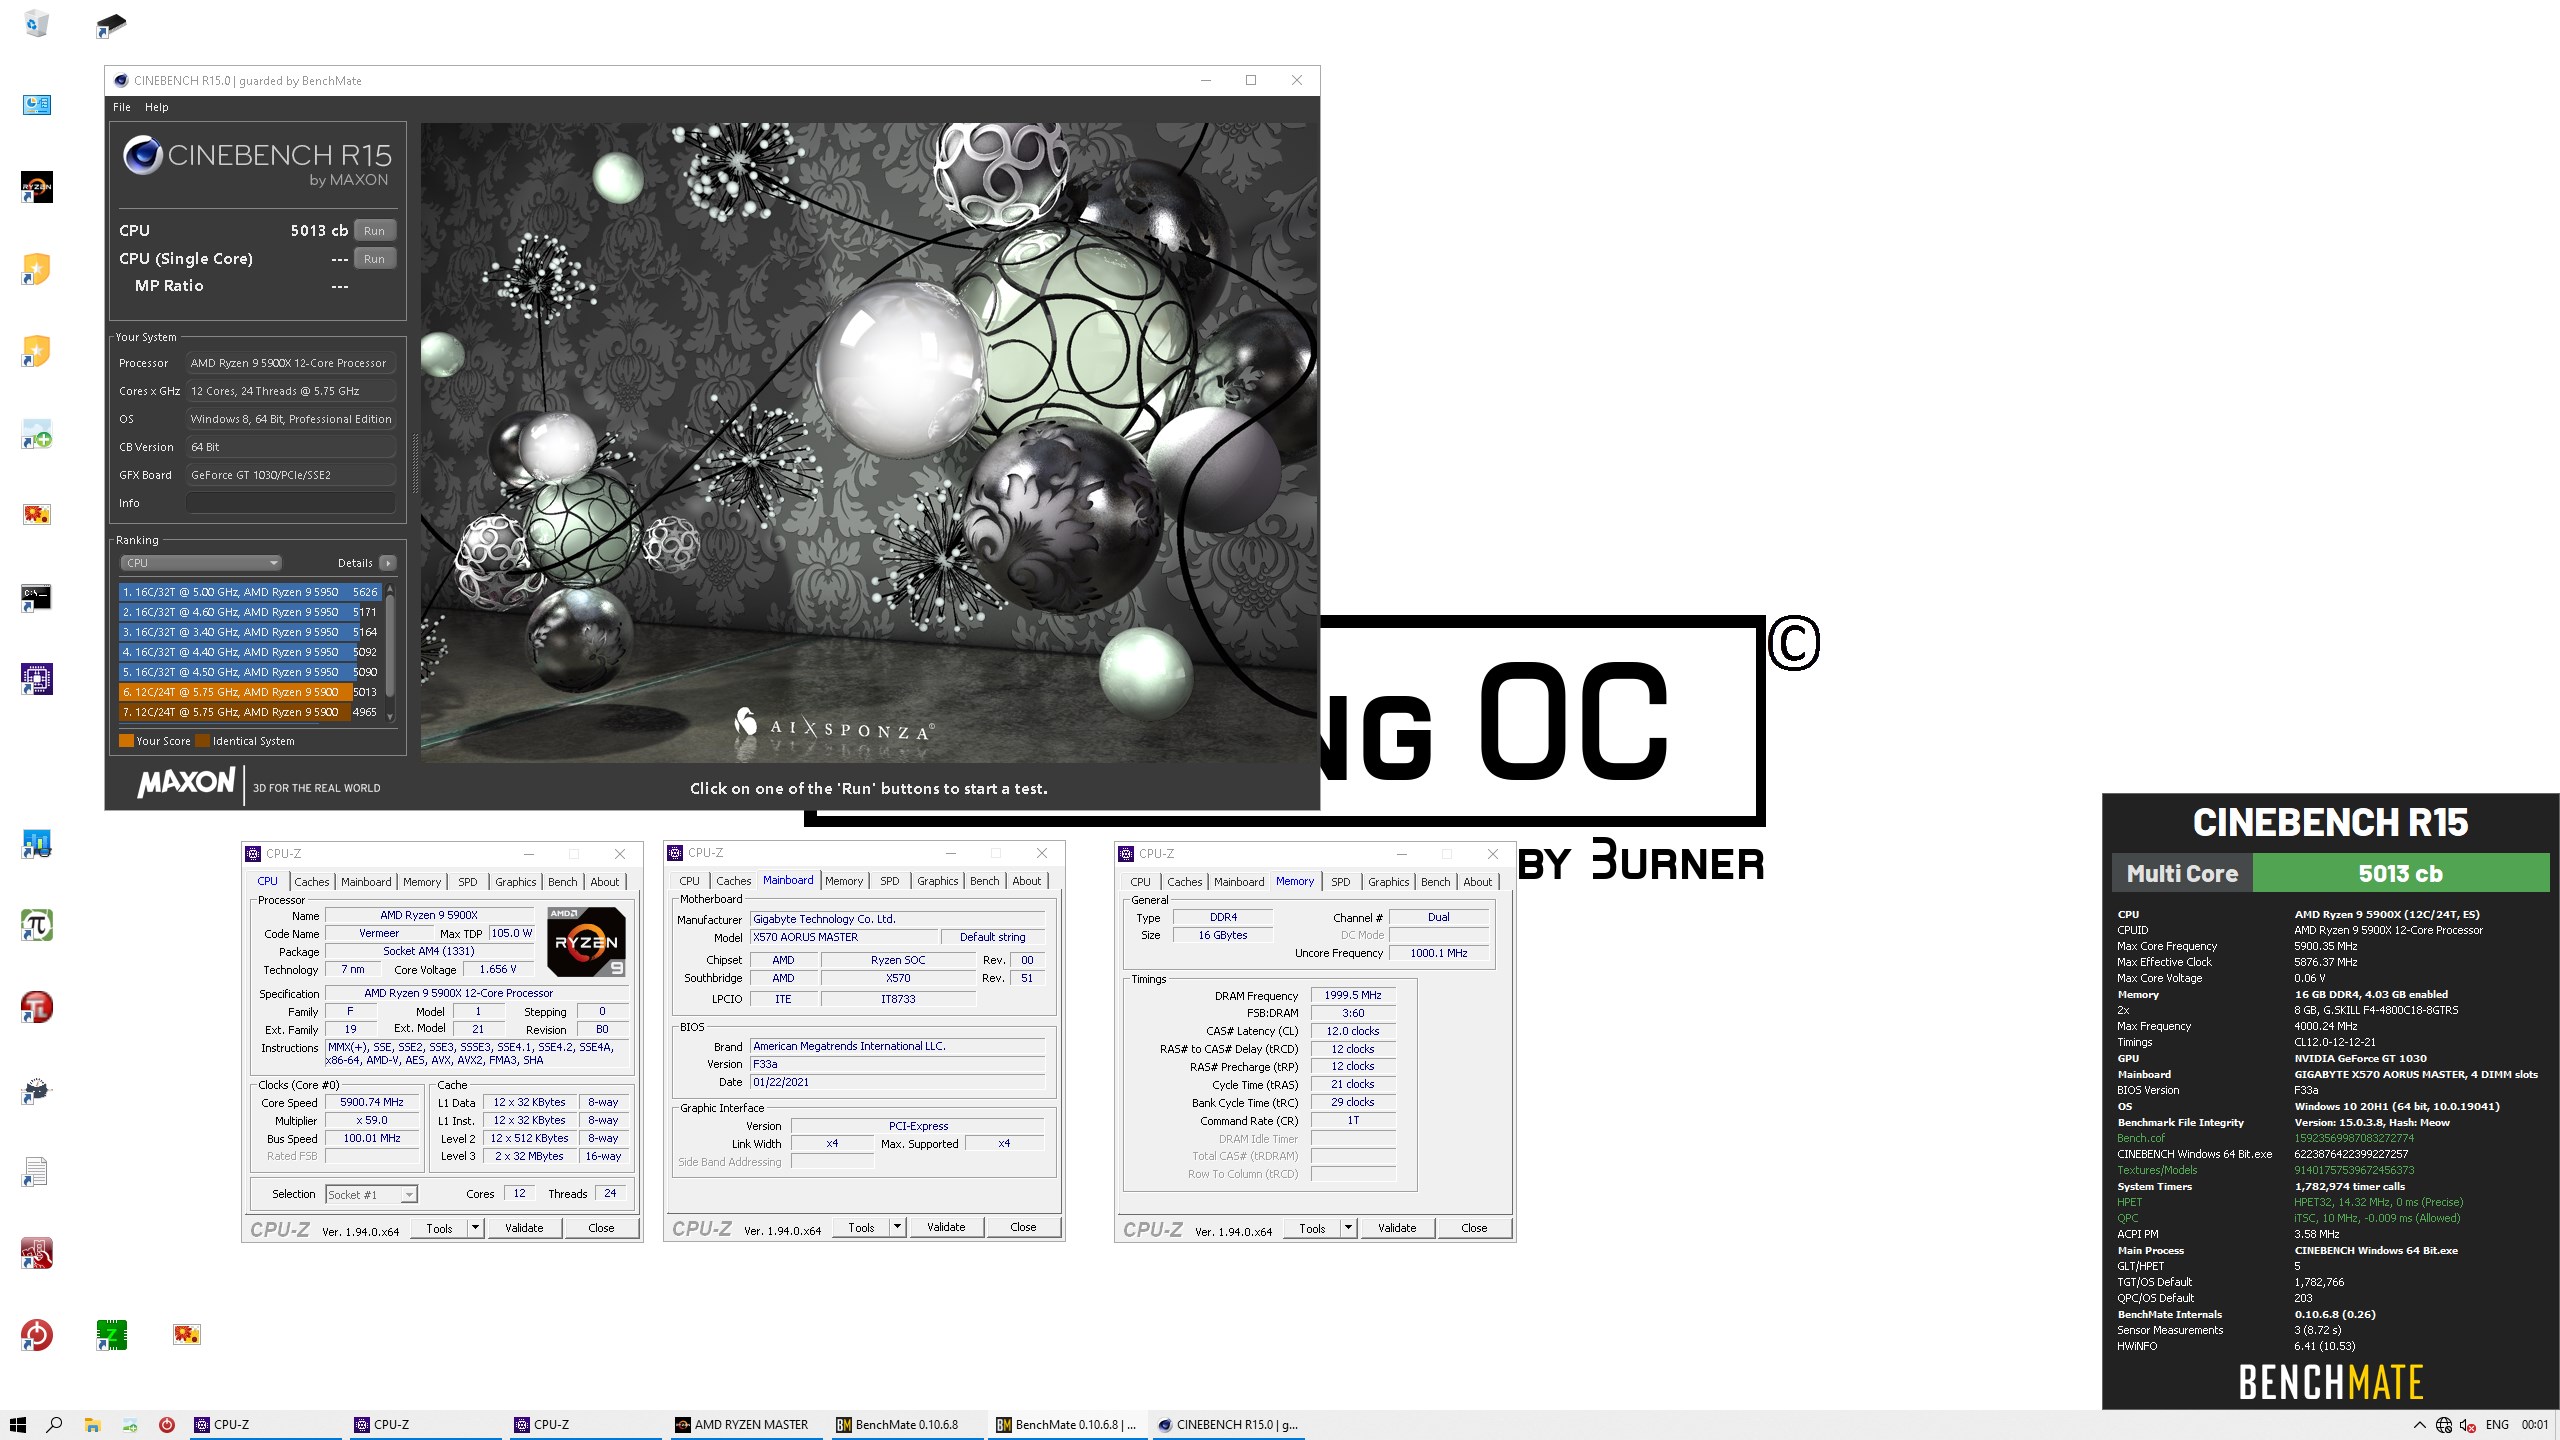Click the muted speaker icon in system tray
Screen dimensions: 2560x1440
tap(2468, 1425)
